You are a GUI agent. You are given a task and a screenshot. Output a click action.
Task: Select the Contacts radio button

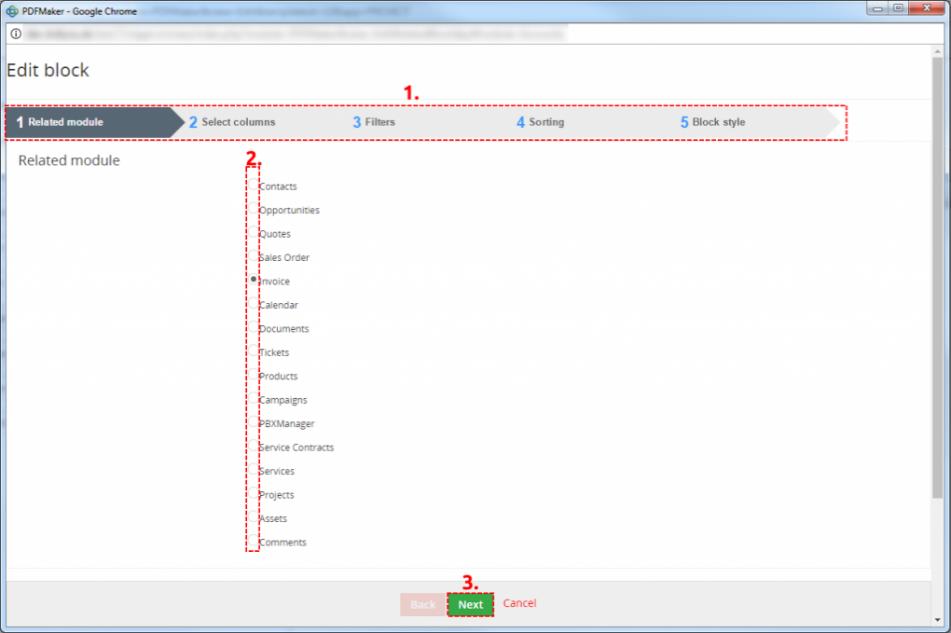click(x=254, y=187)
